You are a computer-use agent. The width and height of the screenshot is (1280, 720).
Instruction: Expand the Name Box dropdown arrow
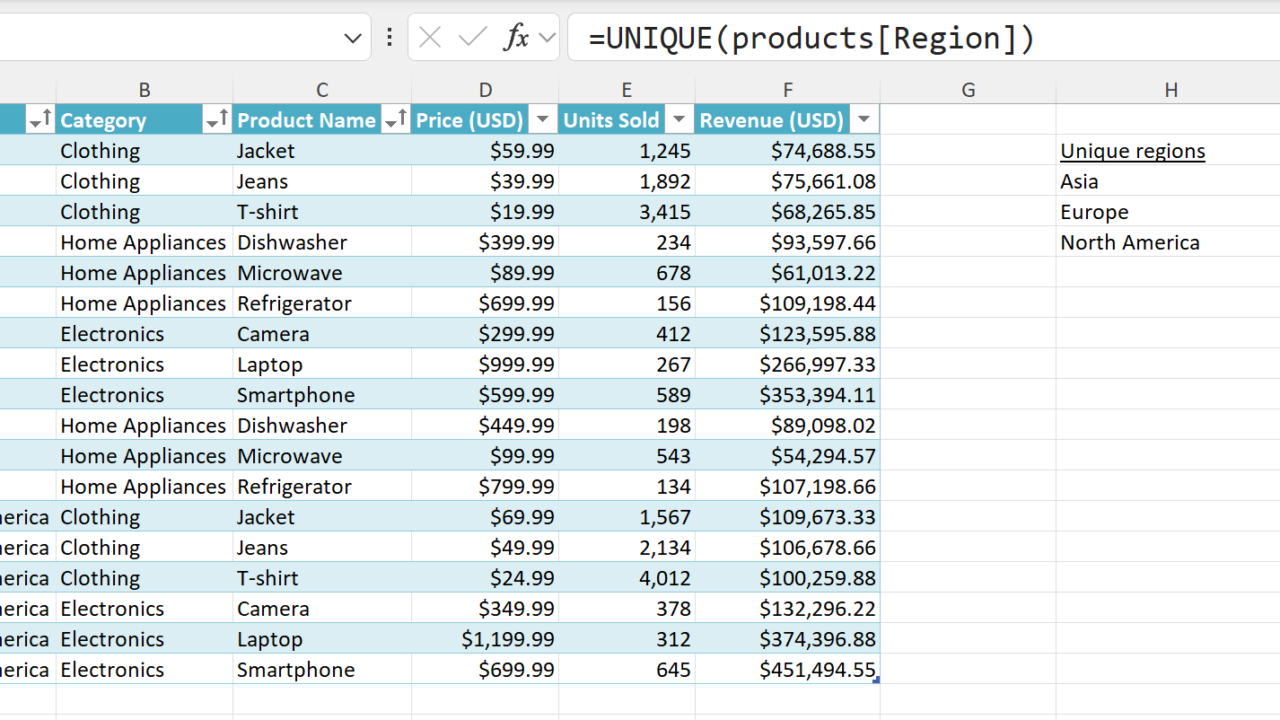pyautogui.click(x=352, y=38)
